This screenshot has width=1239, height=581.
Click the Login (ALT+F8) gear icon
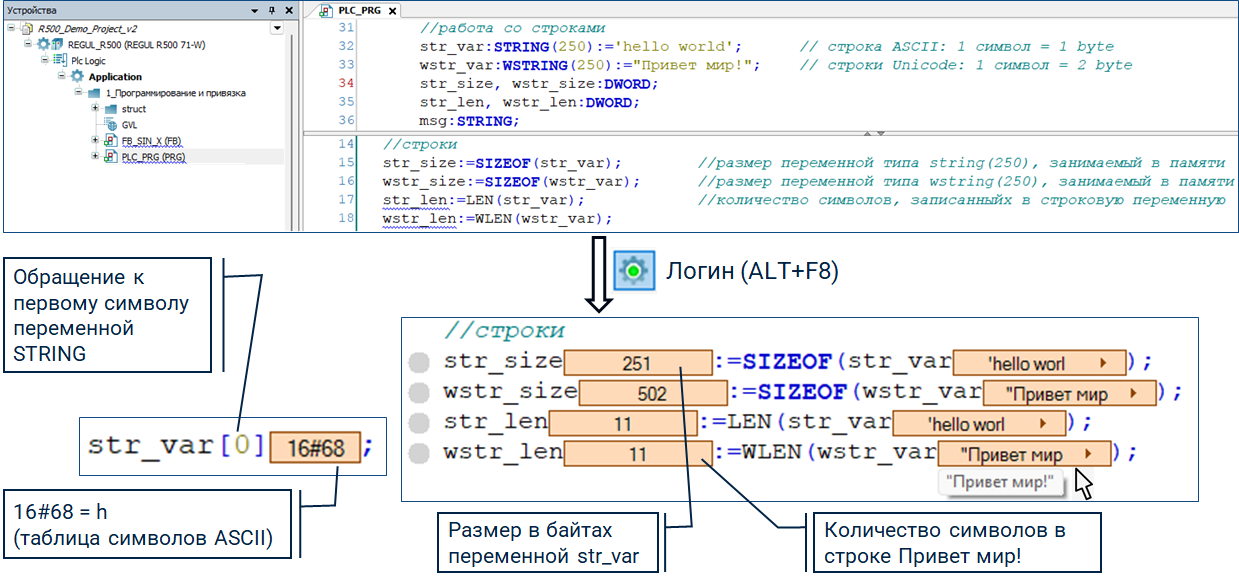(x=632, y=270)
